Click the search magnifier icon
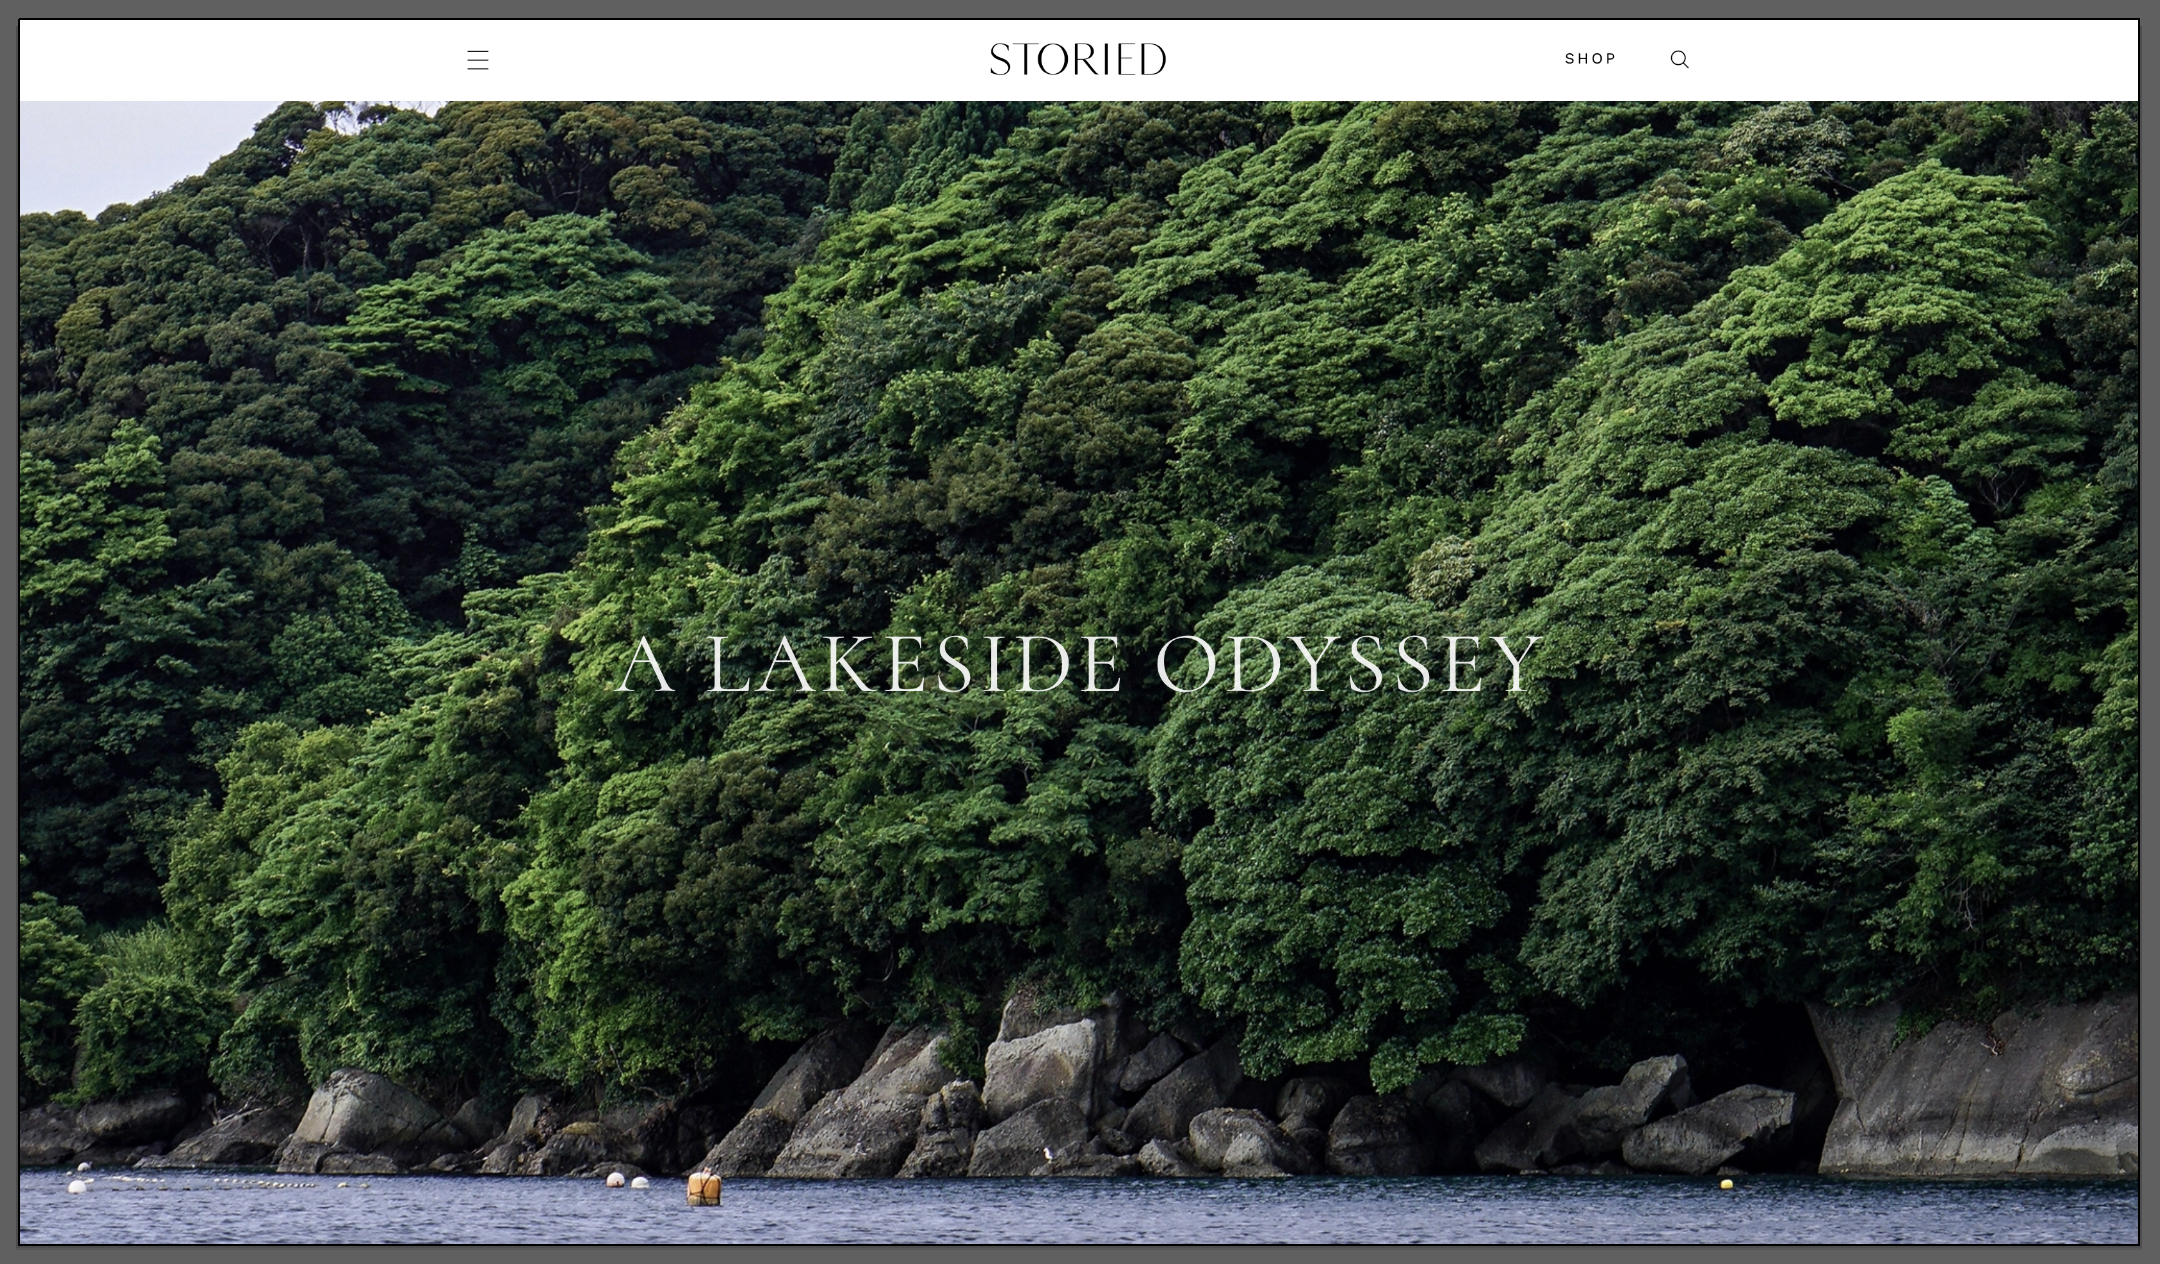The image size is (2160, 1264). point(1679,59)
